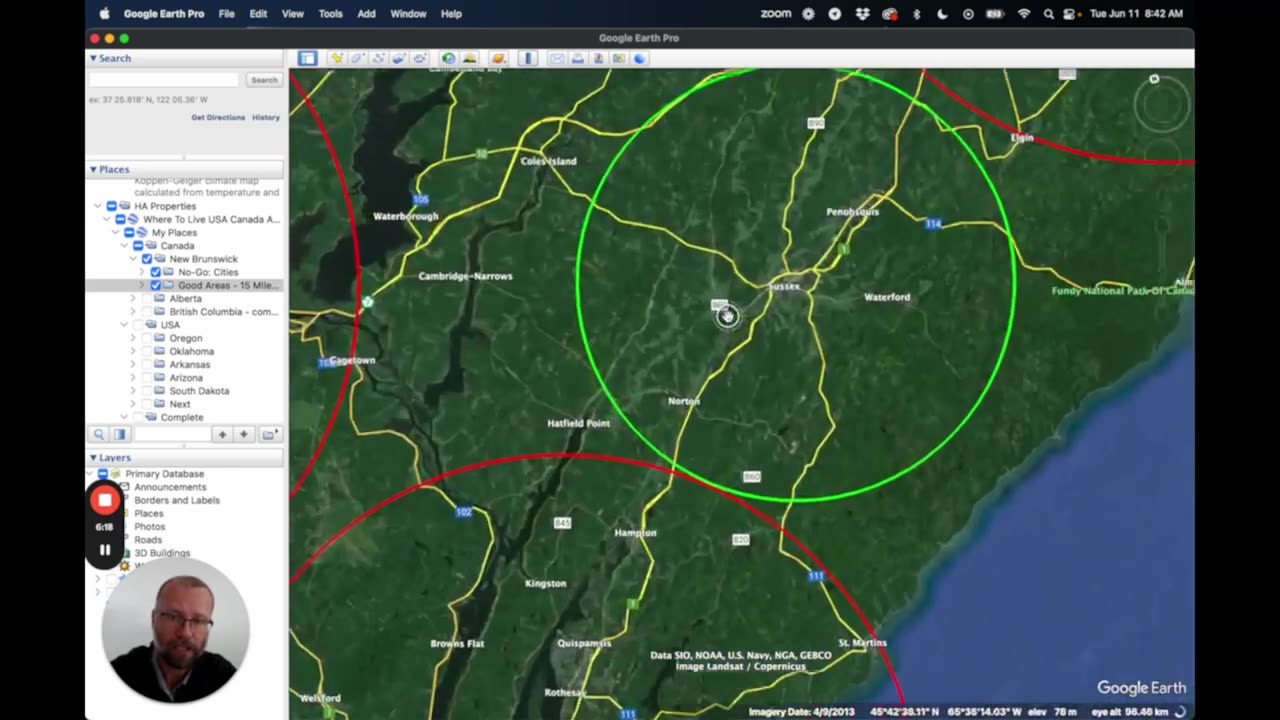Viewport: 1280px width, 720px height.
Task: Toggle the Canada checkbox
Action: [x=138, y=245]
